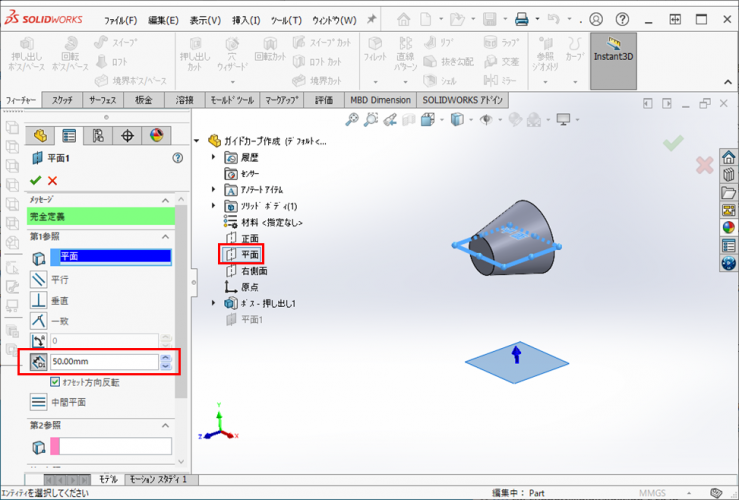Select 右側面 plane in feature tree
Image resolution: width=739 pixels, height=500 pixels.
(x=254, y=271)
